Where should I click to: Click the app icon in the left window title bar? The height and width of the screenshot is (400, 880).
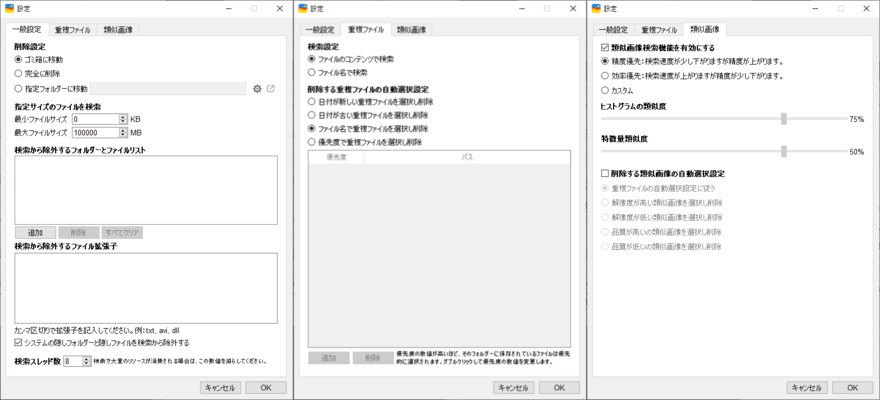10,8
